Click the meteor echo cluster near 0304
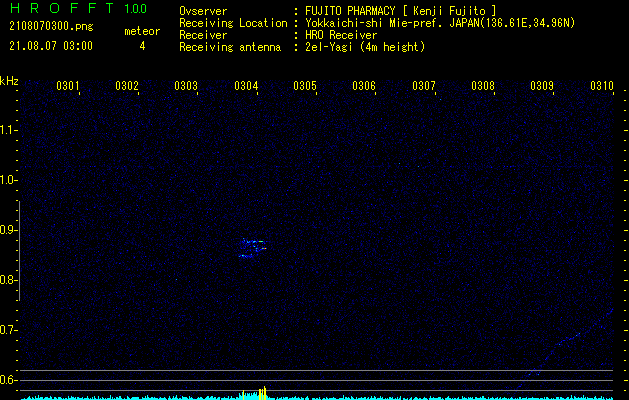Viewport: 629px width, 400px height. coord(253,248)
